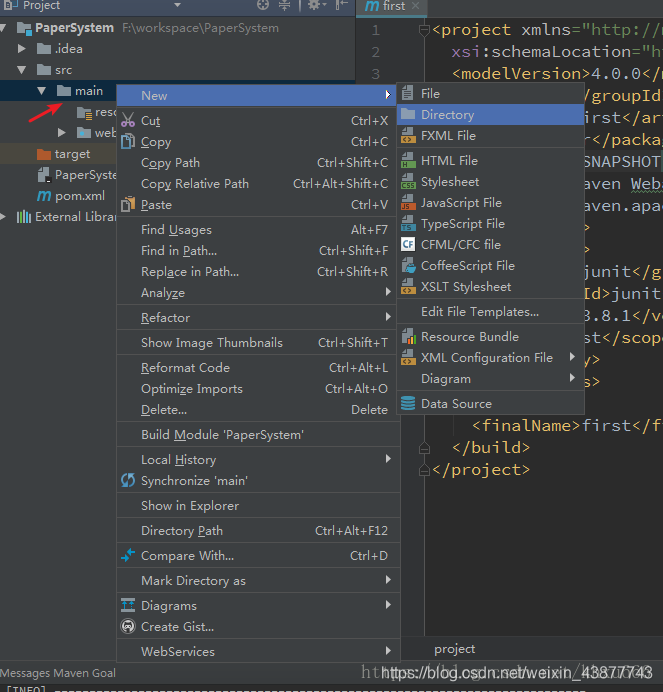The image size is (663, 692).
Task: Select Directory from the New submenu
Action: (447, 115)
